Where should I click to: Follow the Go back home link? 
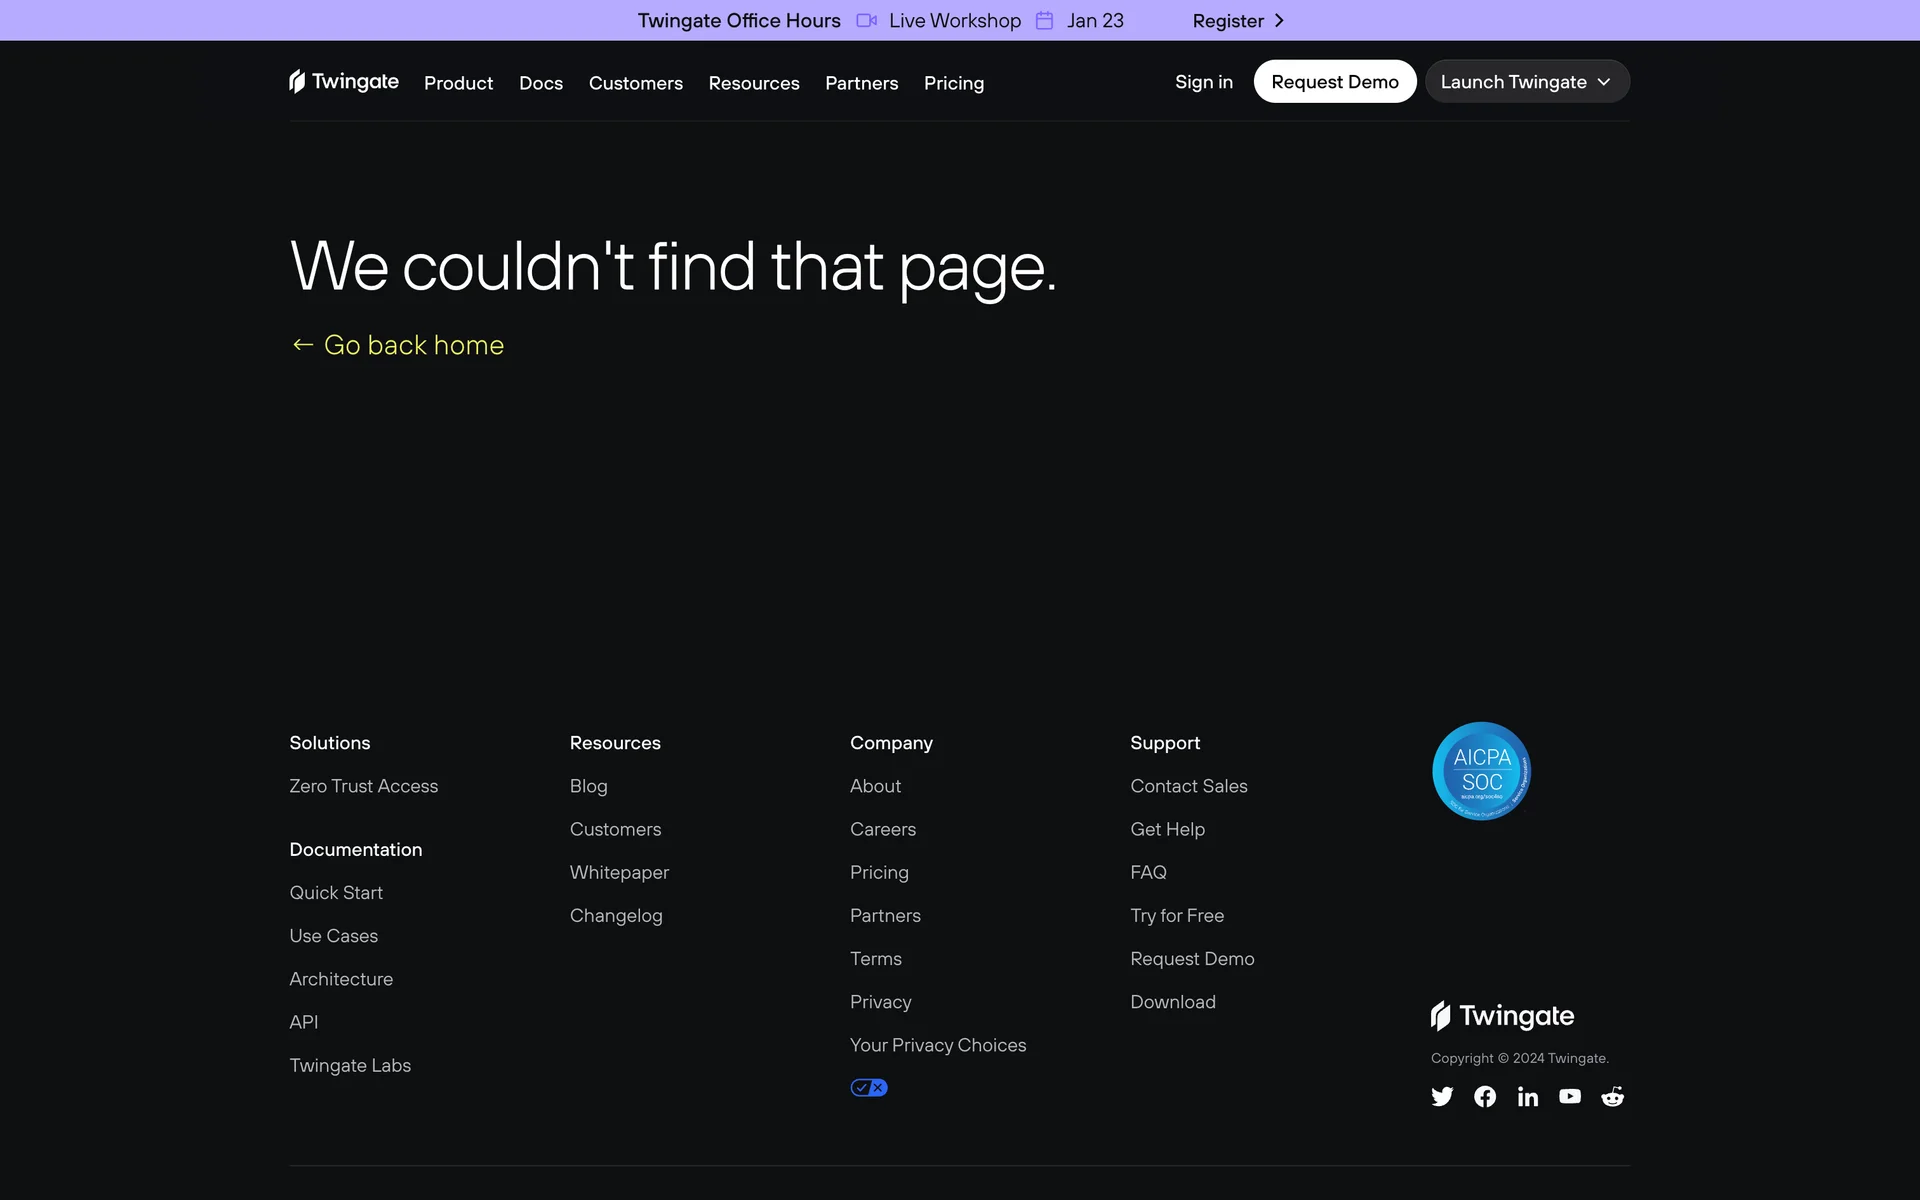coord(398,345)
